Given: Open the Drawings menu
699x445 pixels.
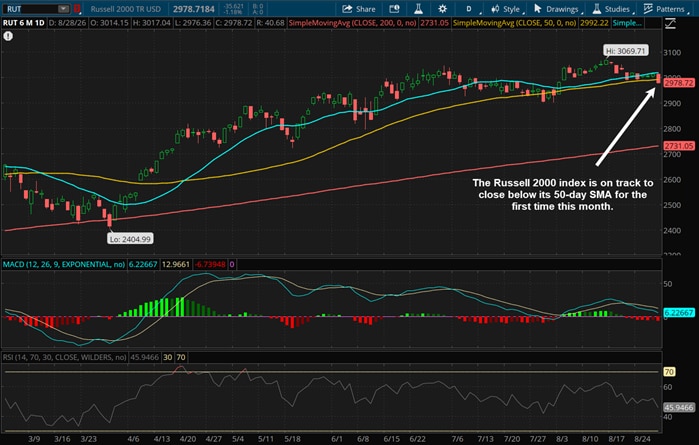Looking at the screenshot, I should point(556,9).
